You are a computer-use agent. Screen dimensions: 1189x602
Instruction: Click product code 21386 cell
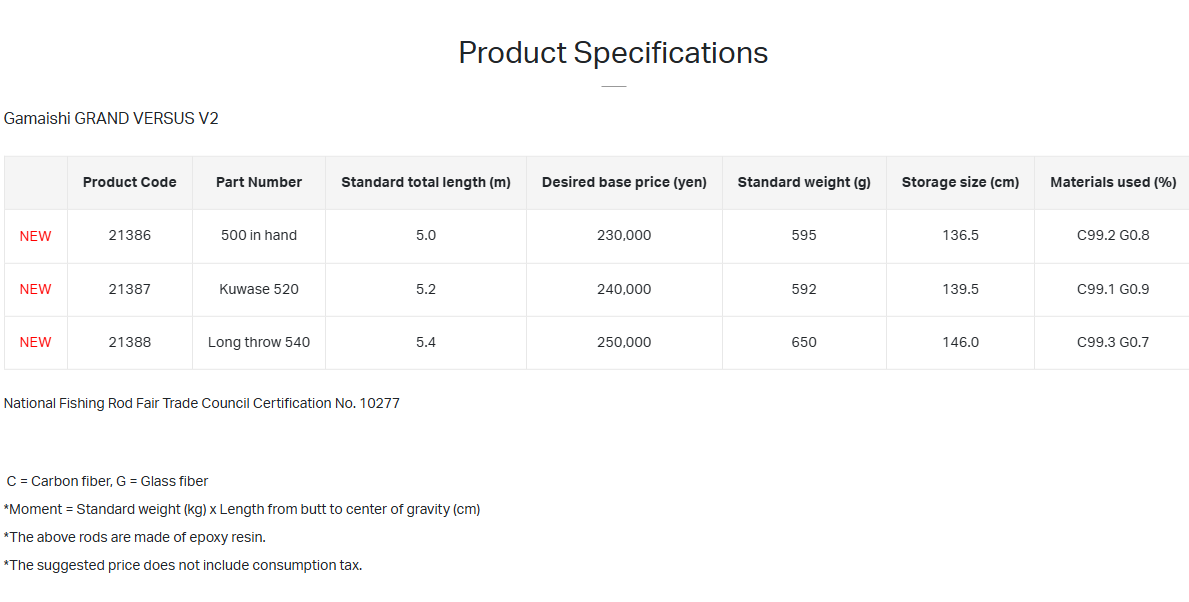point(130,235)
